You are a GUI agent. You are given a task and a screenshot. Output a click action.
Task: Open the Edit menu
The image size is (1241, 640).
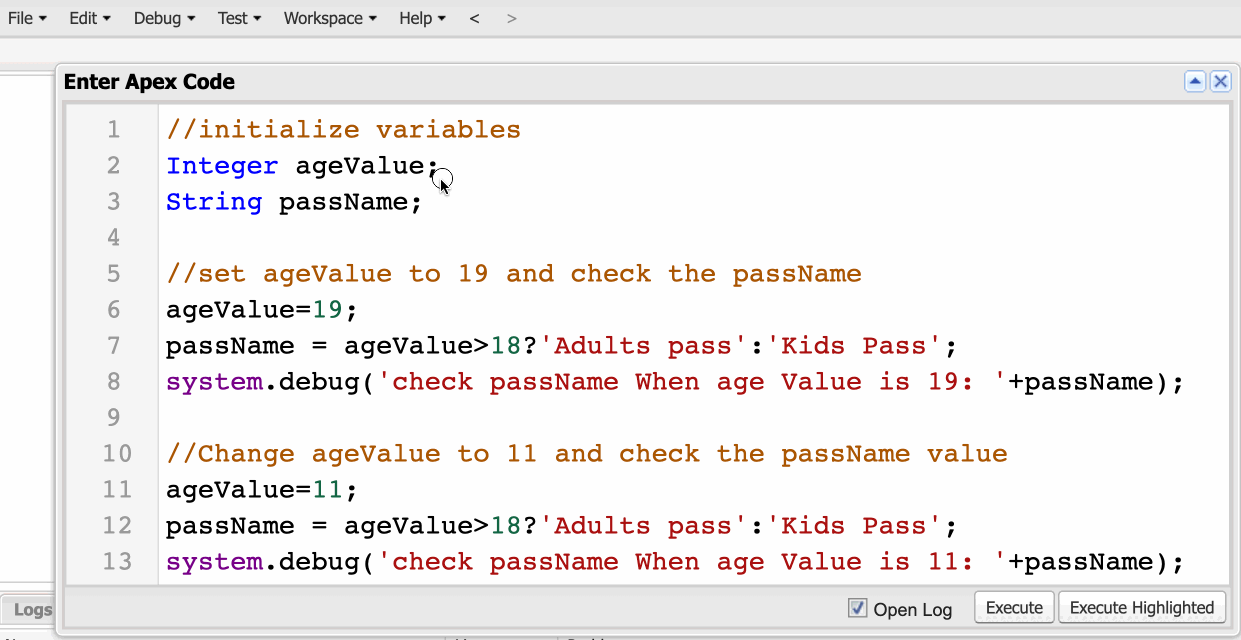(90, 18)
